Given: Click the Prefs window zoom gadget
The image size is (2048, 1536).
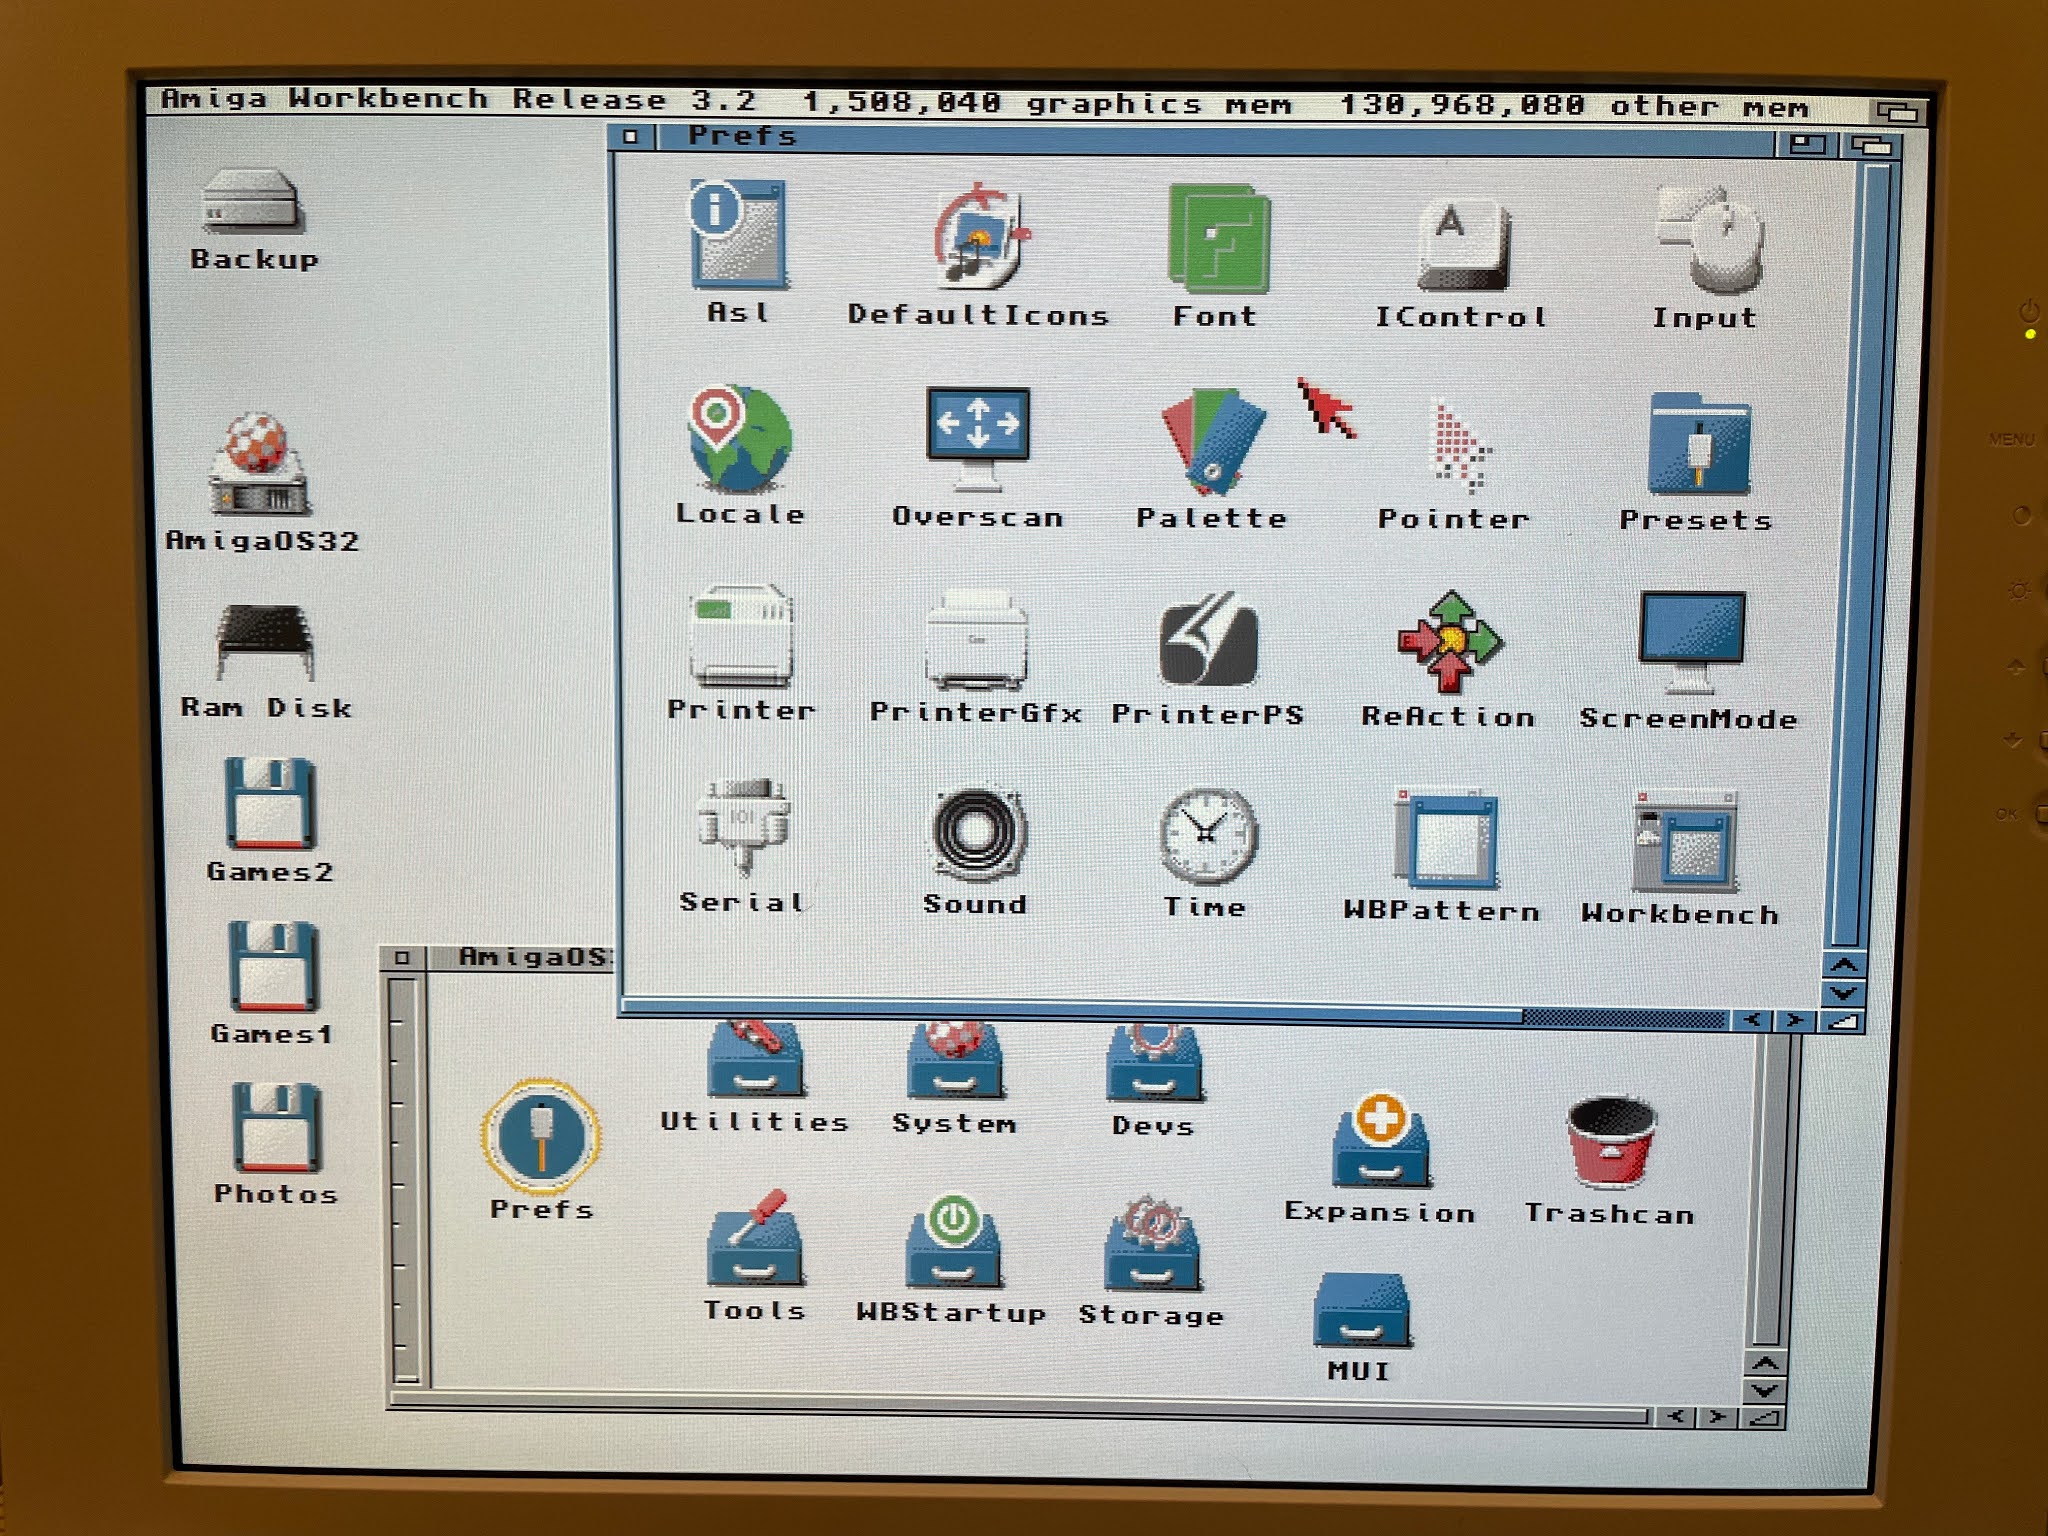Looking at the screenshot, I should point(1806,144).
